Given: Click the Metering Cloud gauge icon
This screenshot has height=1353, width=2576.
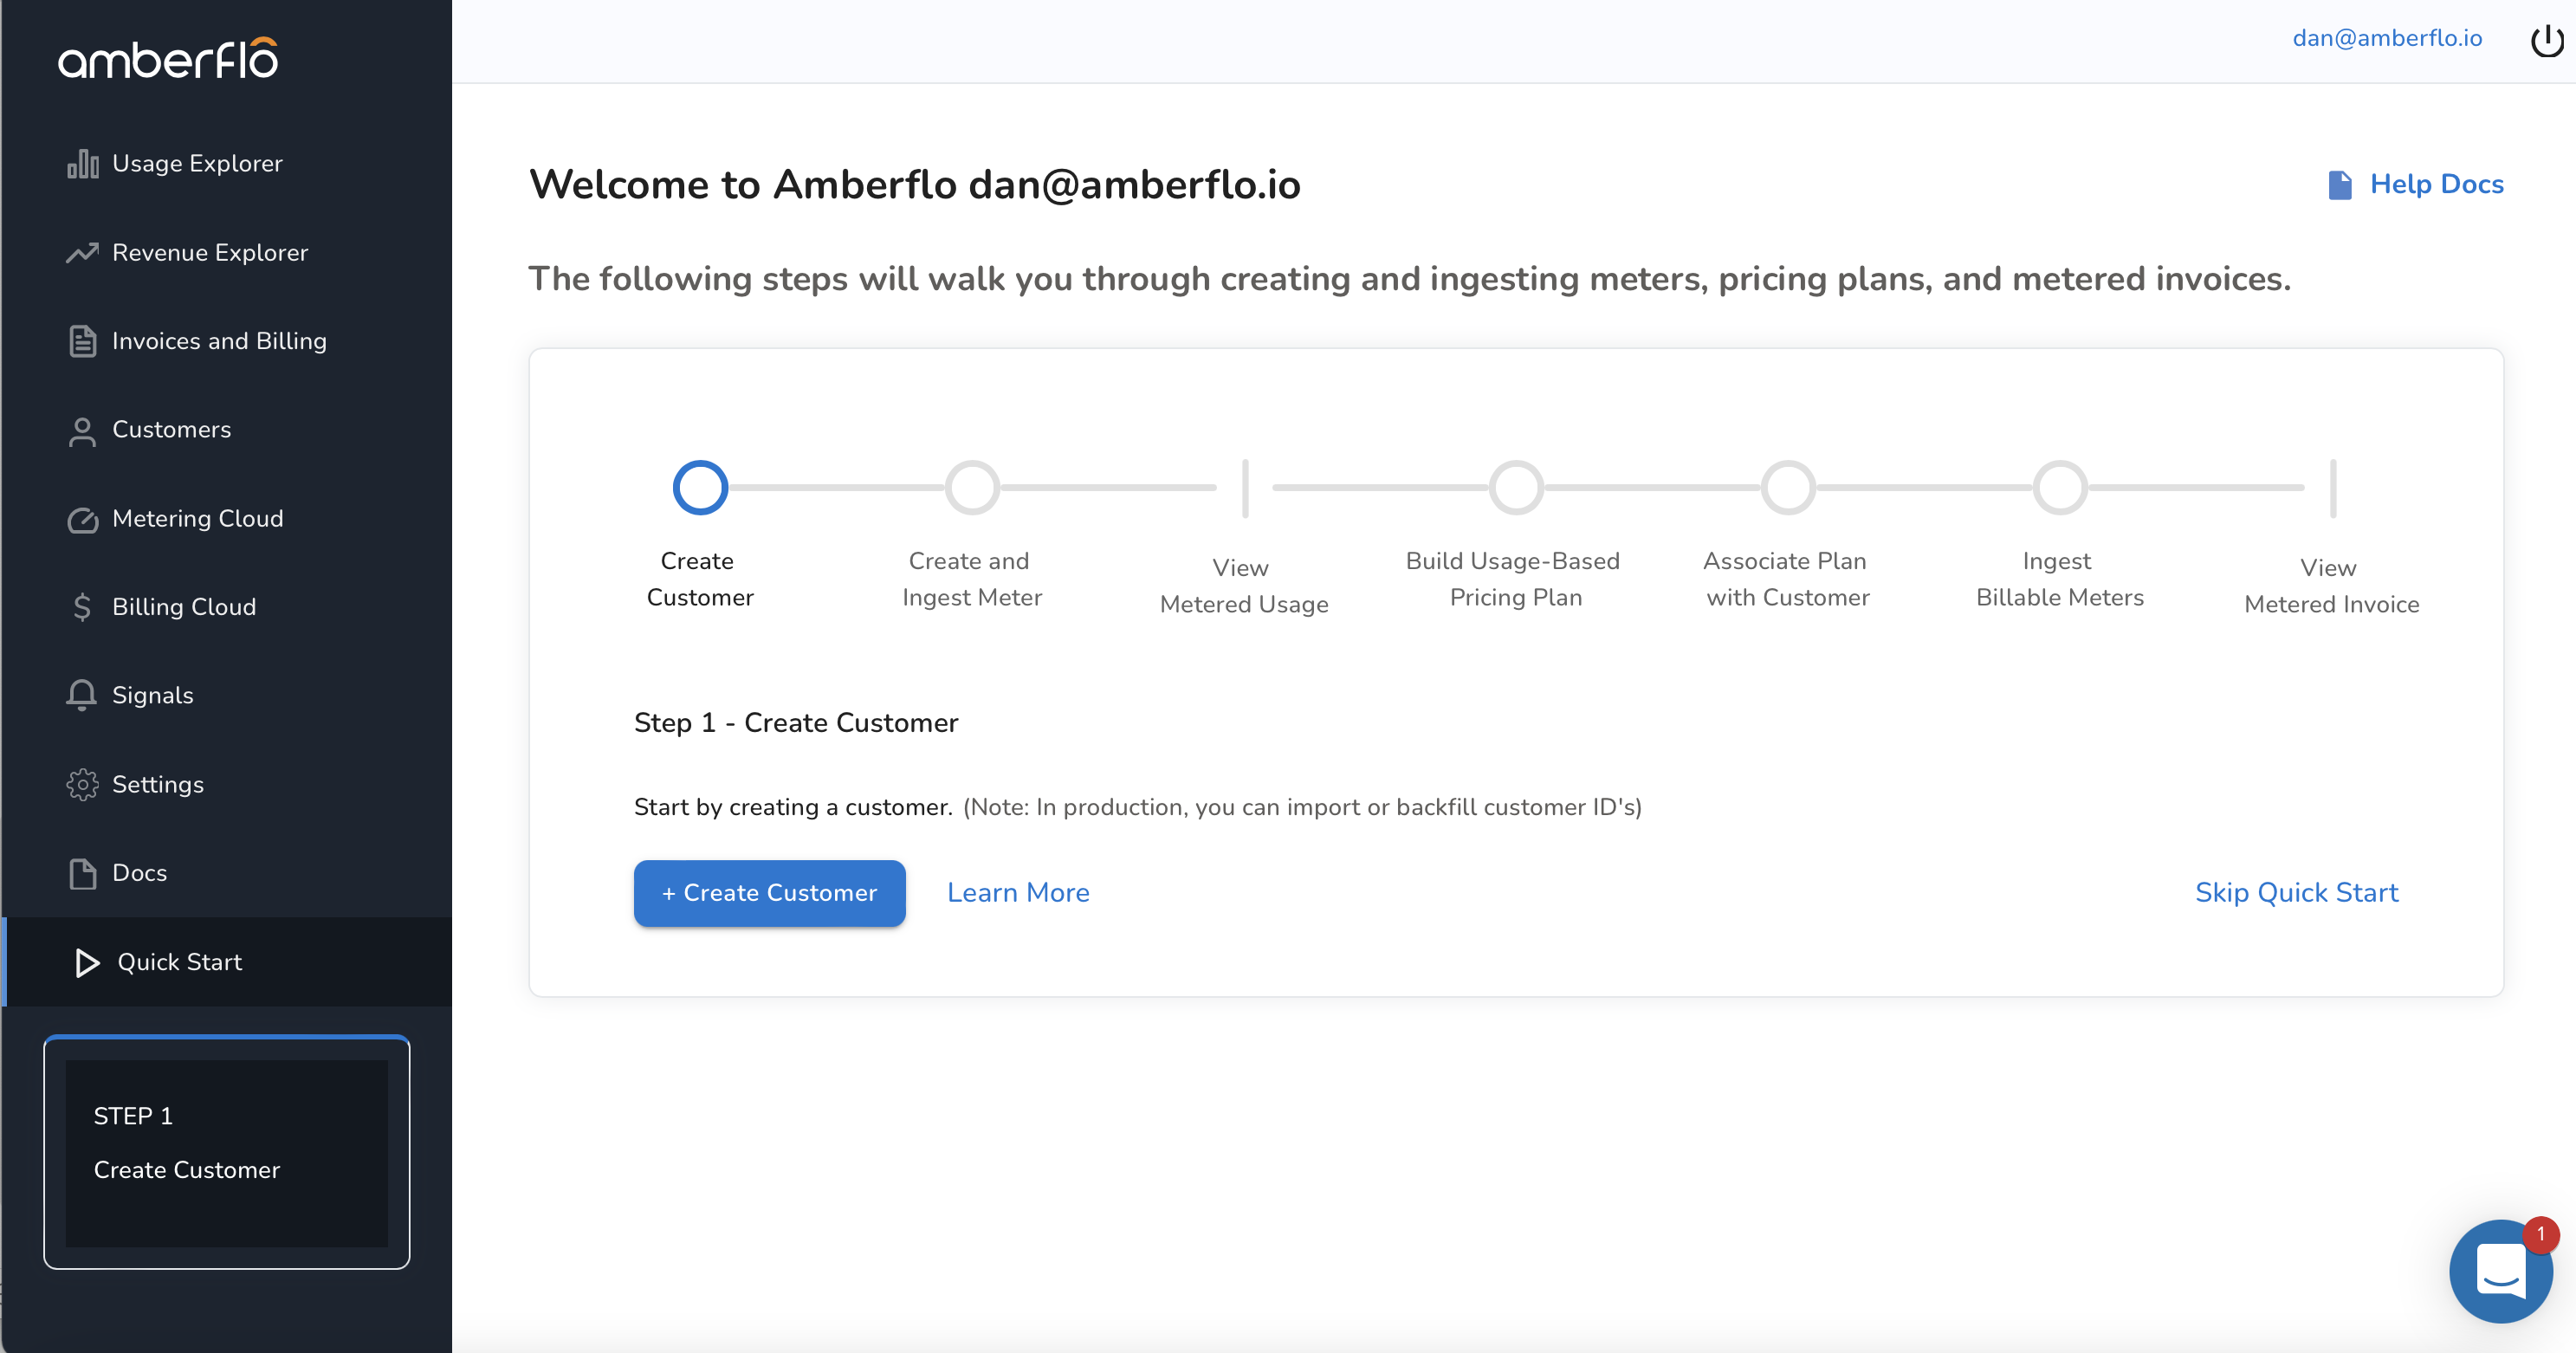Looking at the screenshot, I should (83, 519).
